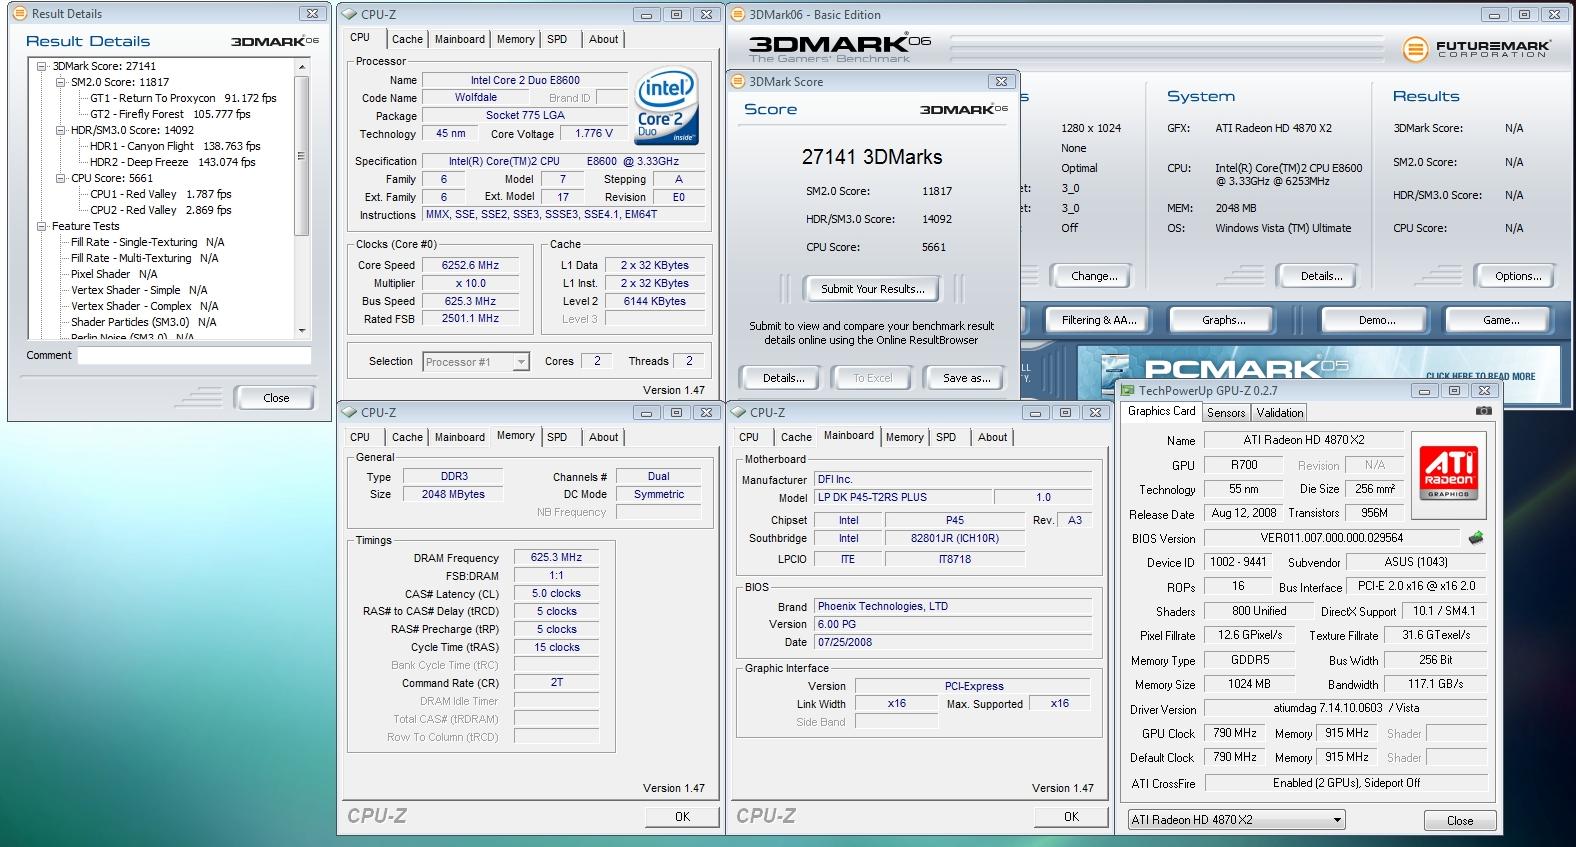Open Cache tab in the Processor CPU-Z window
This screenshot has width=1576, height=847.
[x=407, y=39]
